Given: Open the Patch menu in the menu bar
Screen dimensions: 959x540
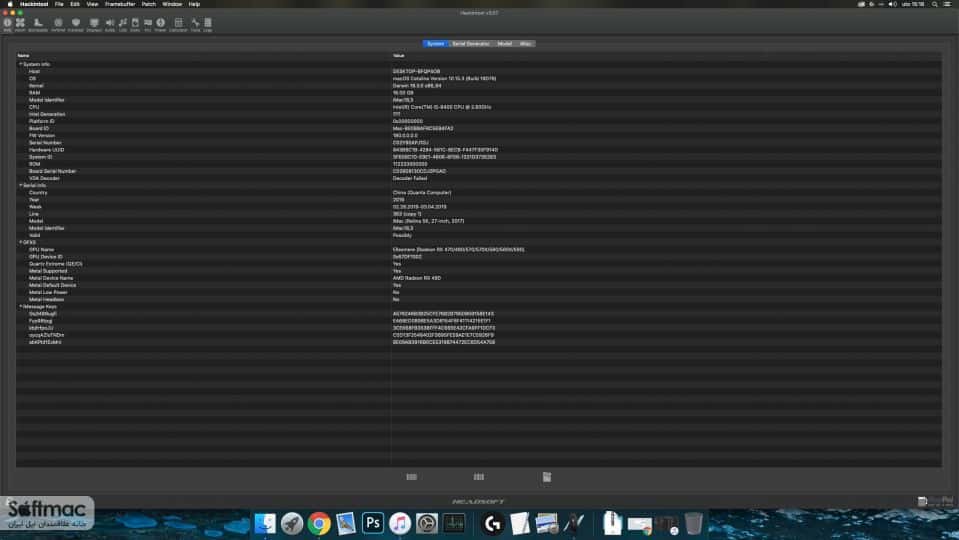Looking at the screenshot, I should 149,4.
